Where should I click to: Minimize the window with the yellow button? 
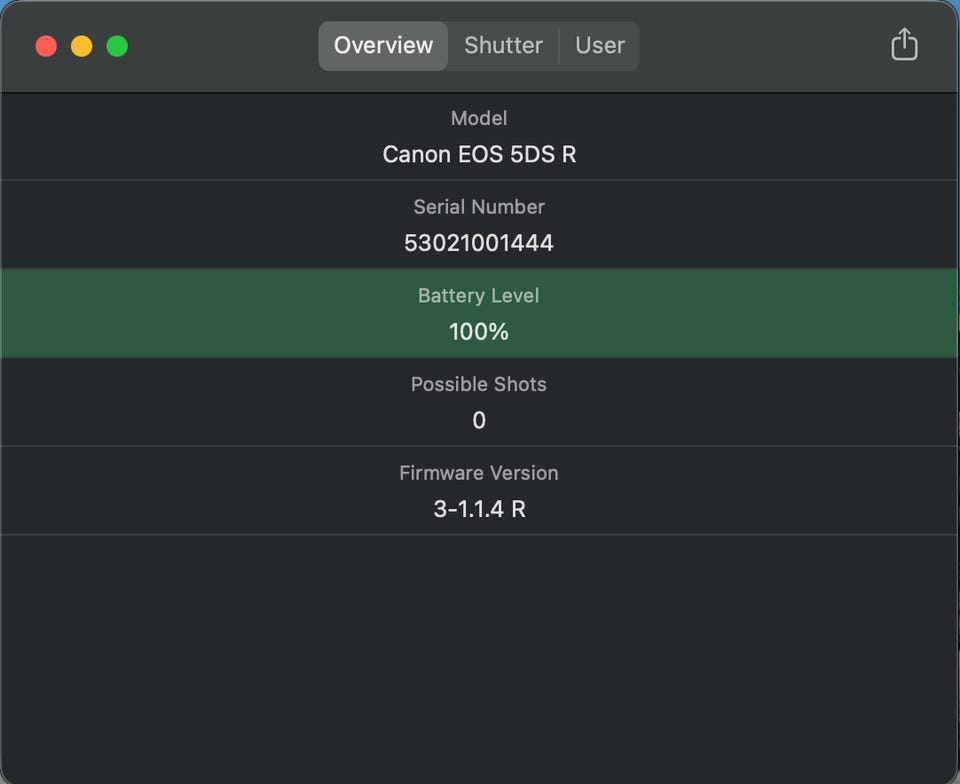click(82, 46)
